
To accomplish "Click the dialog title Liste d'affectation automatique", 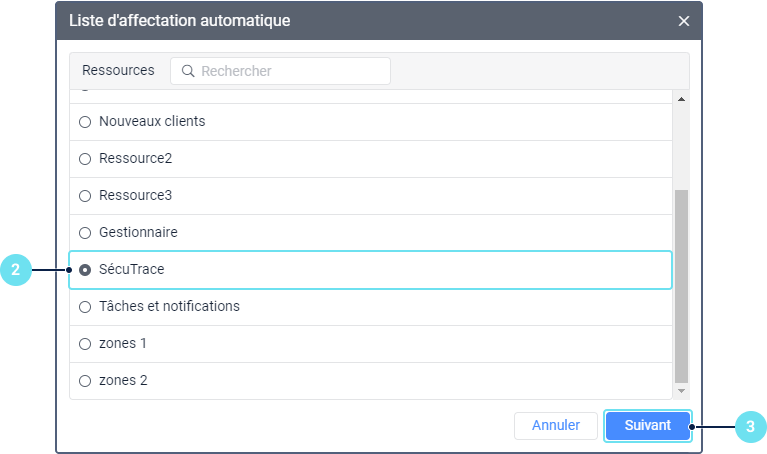I will point(180,21).
